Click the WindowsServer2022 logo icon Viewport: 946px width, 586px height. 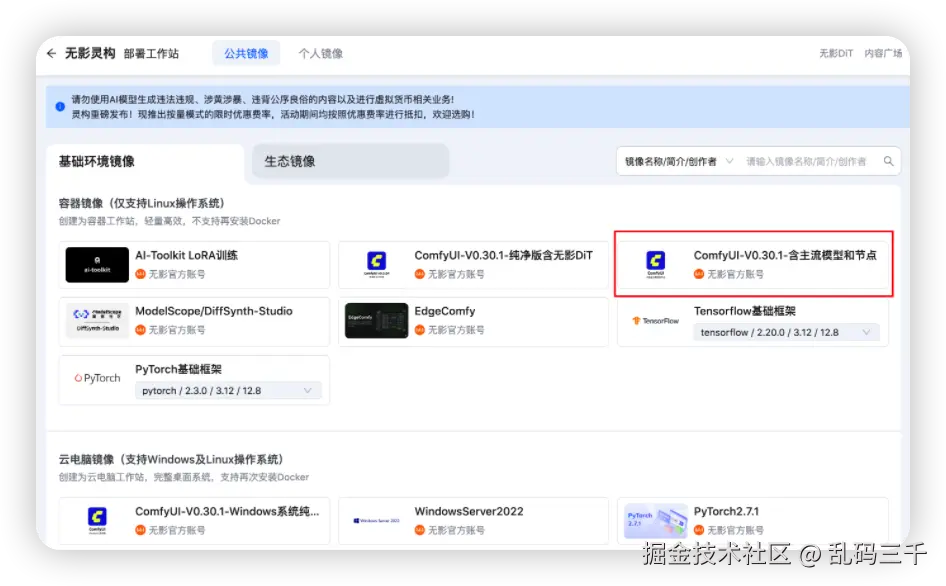coord(376,520)
